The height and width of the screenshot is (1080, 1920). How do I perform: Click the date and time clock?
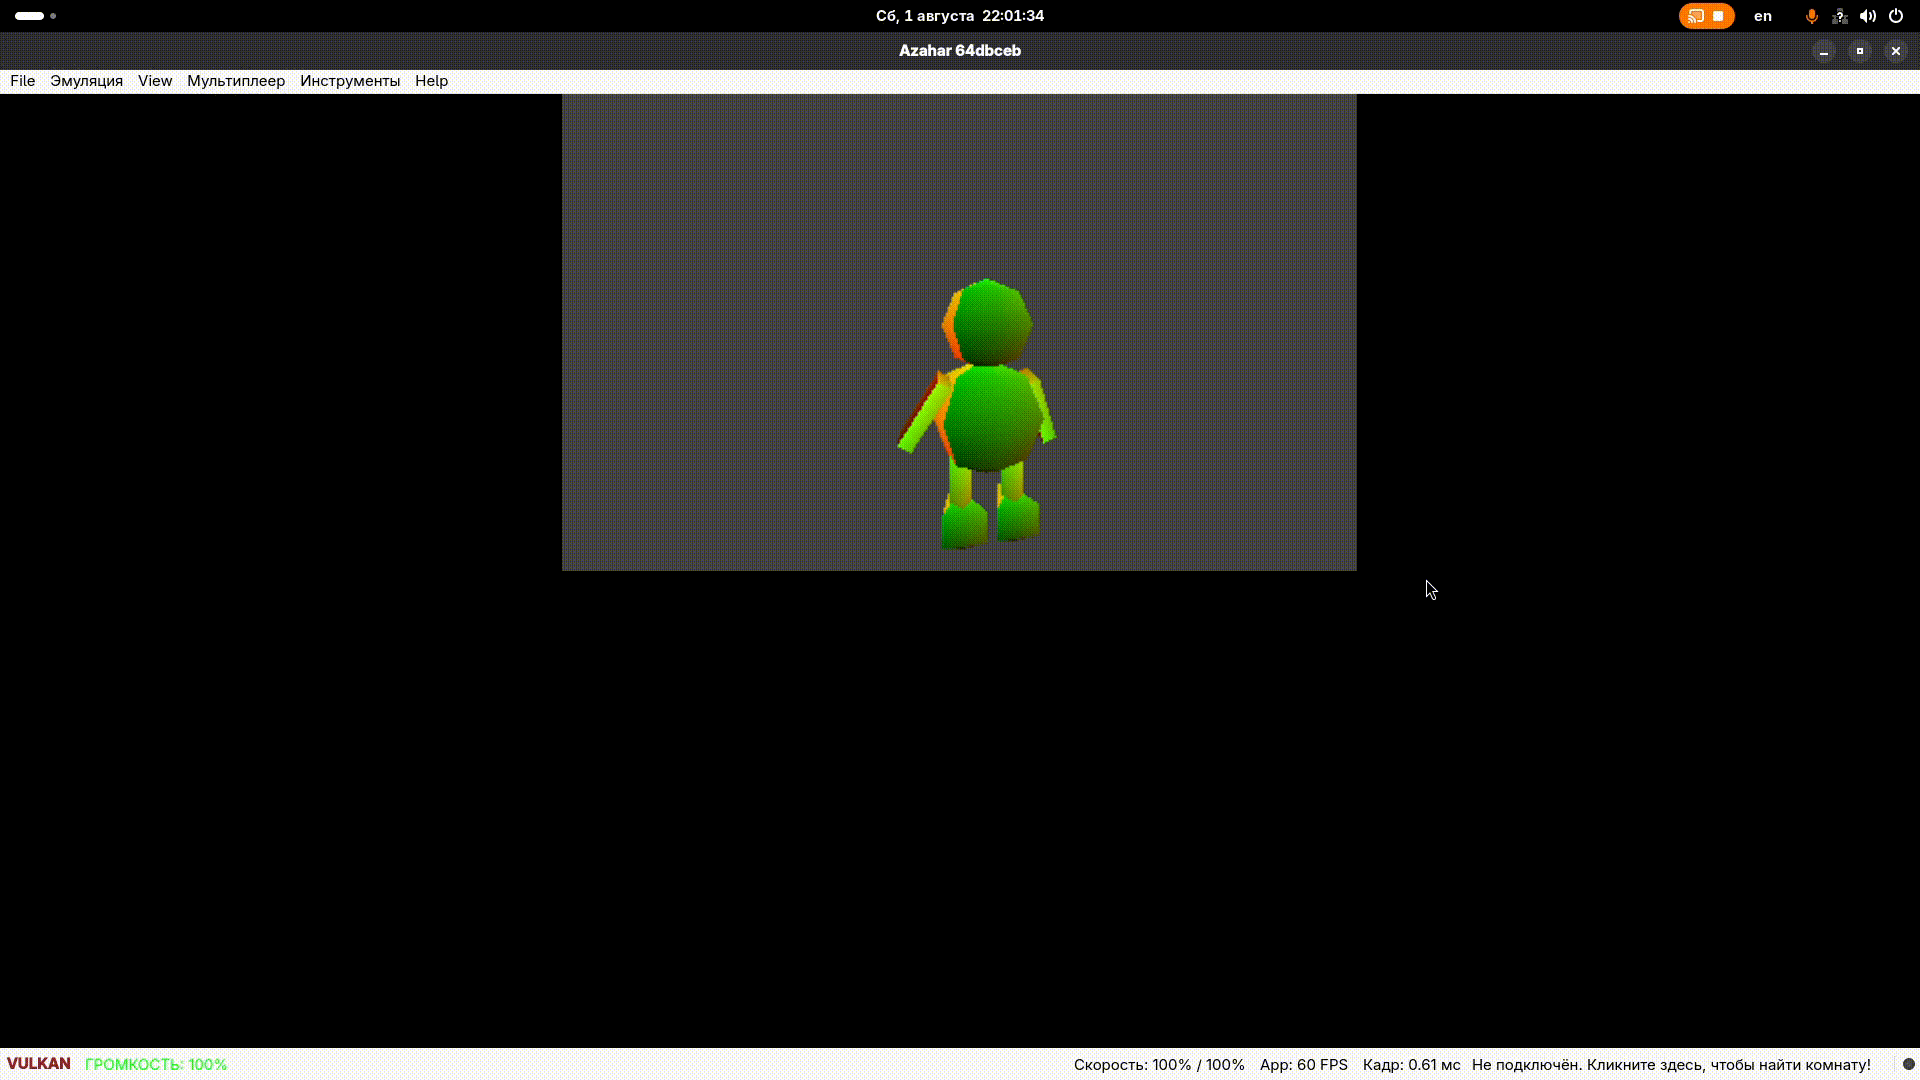(x=960, y=16)
